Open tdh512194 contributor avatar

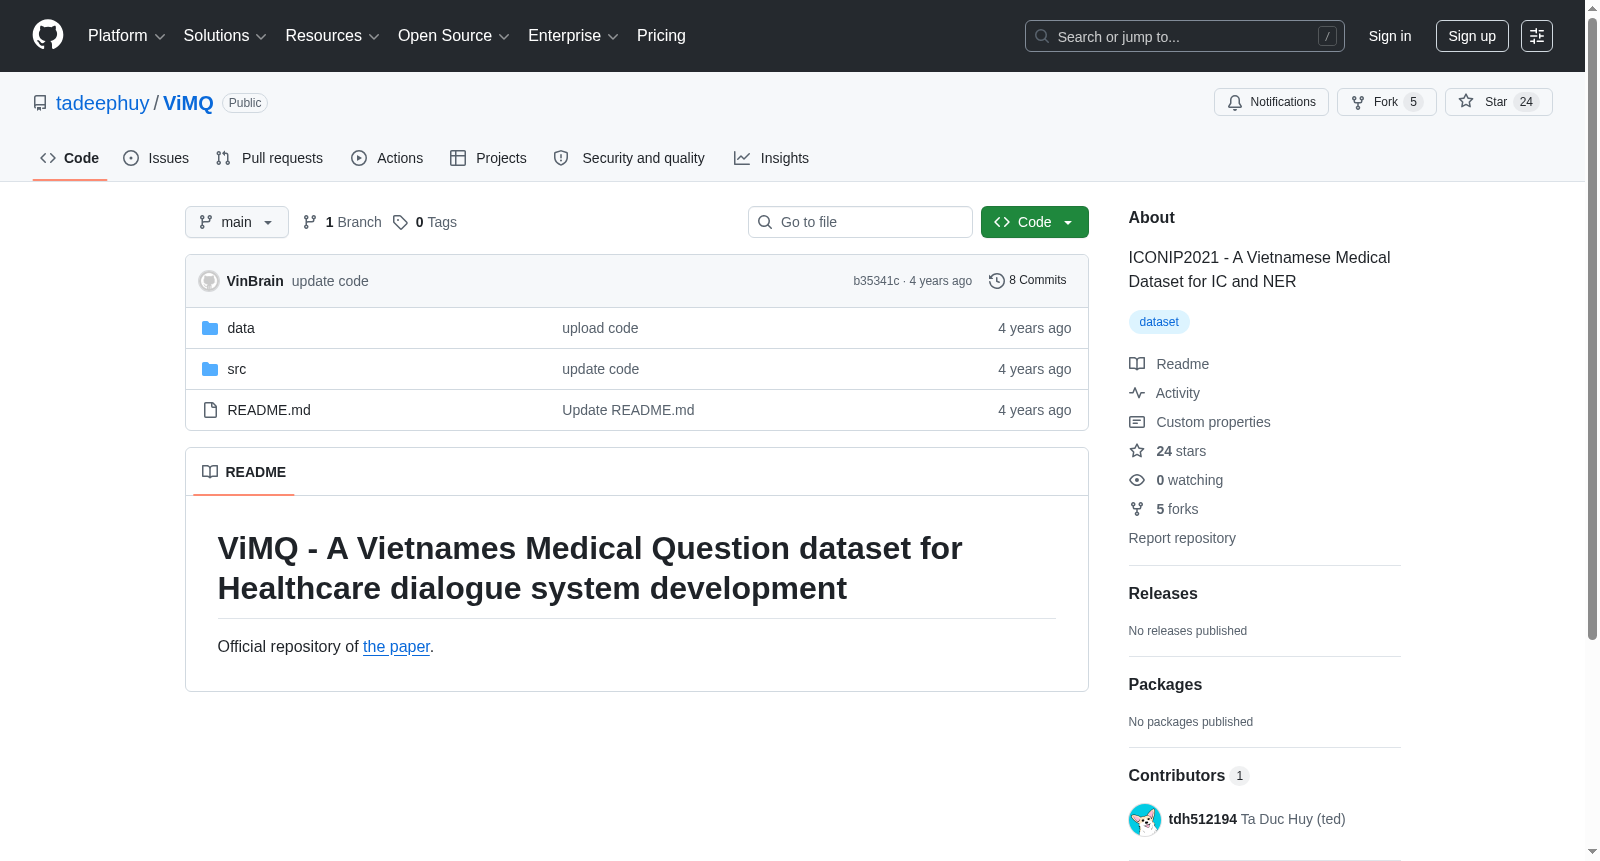[1145, 820]
